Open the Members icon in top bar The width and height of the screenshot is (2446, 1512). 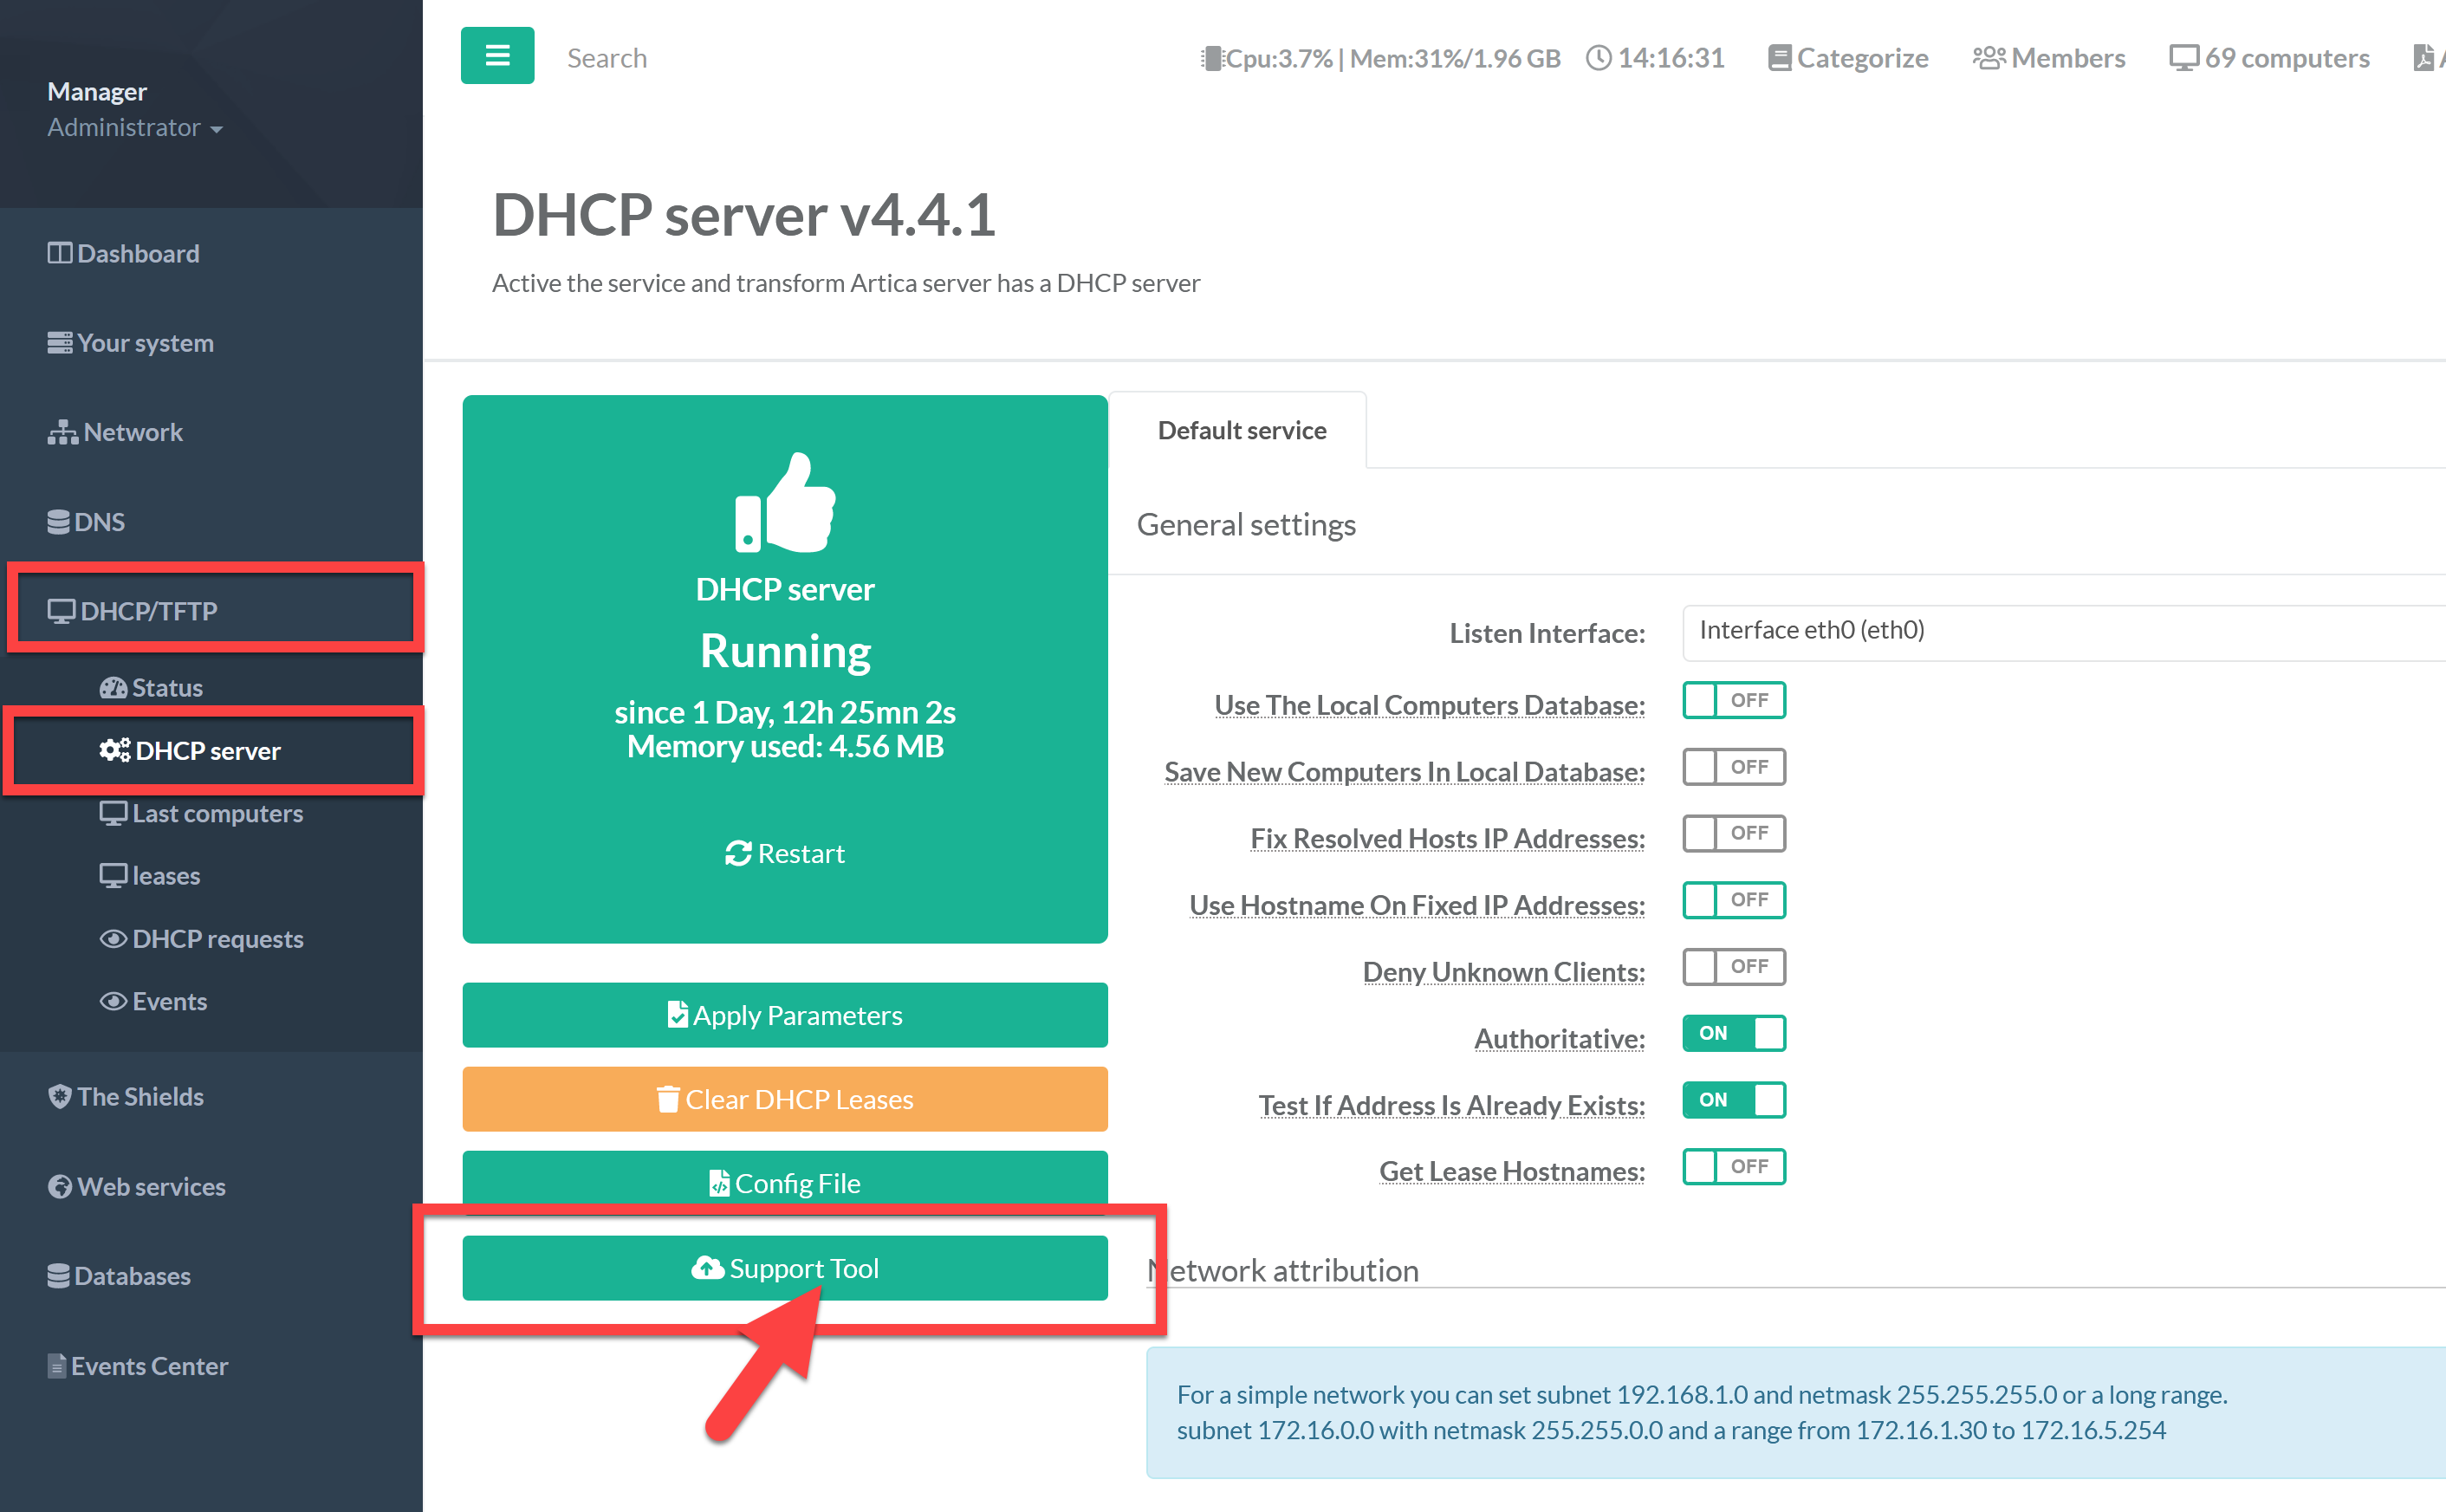tap(1988, 58)
